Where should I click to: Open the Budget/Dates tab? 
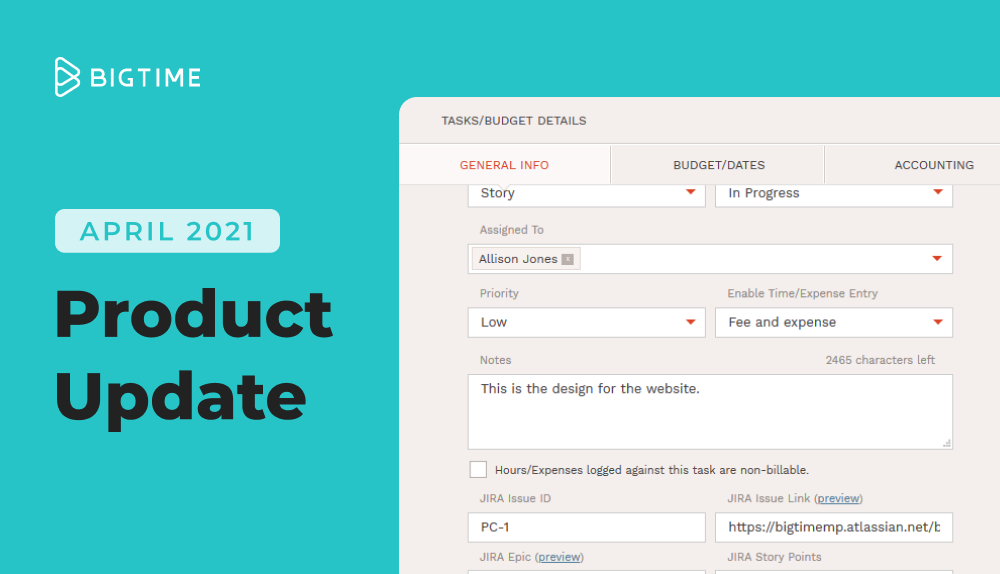[x=718, y=165]
